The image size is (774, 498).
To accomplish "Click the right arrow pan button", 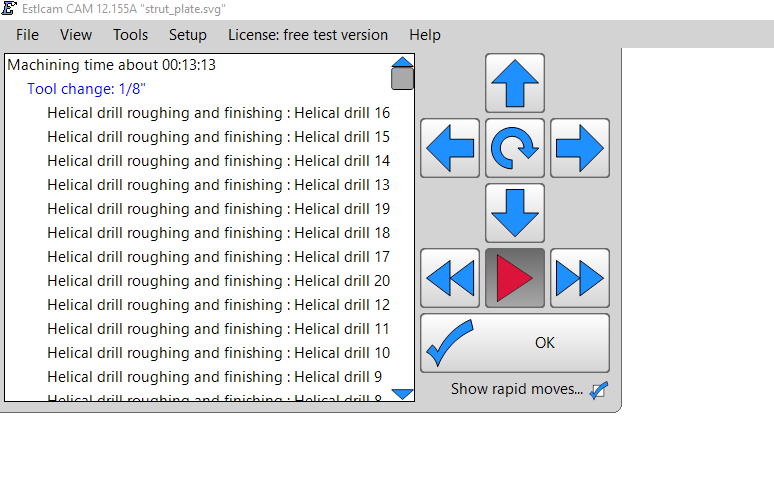I will click(580, 148).
